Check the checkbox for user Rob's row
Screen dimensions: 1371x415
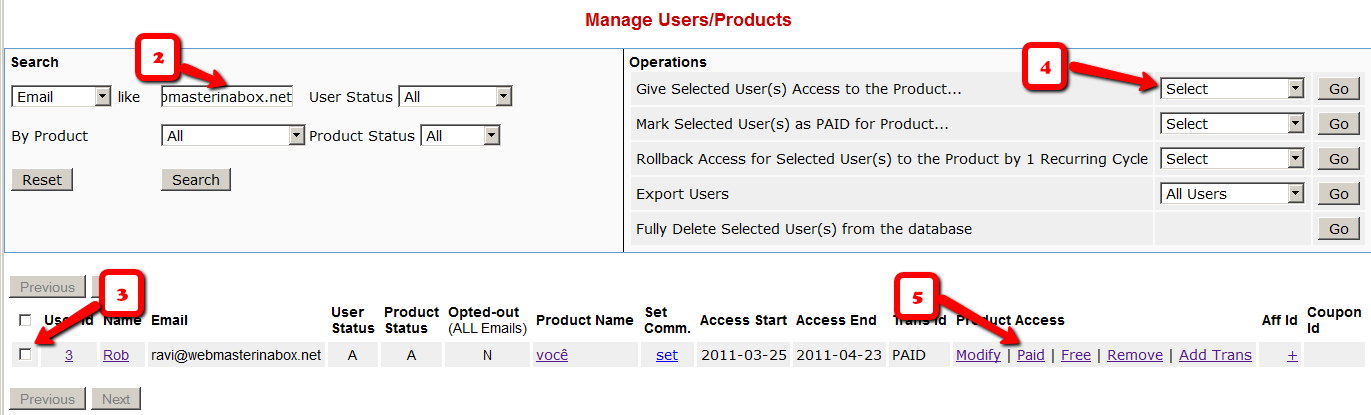click(25, 354)
